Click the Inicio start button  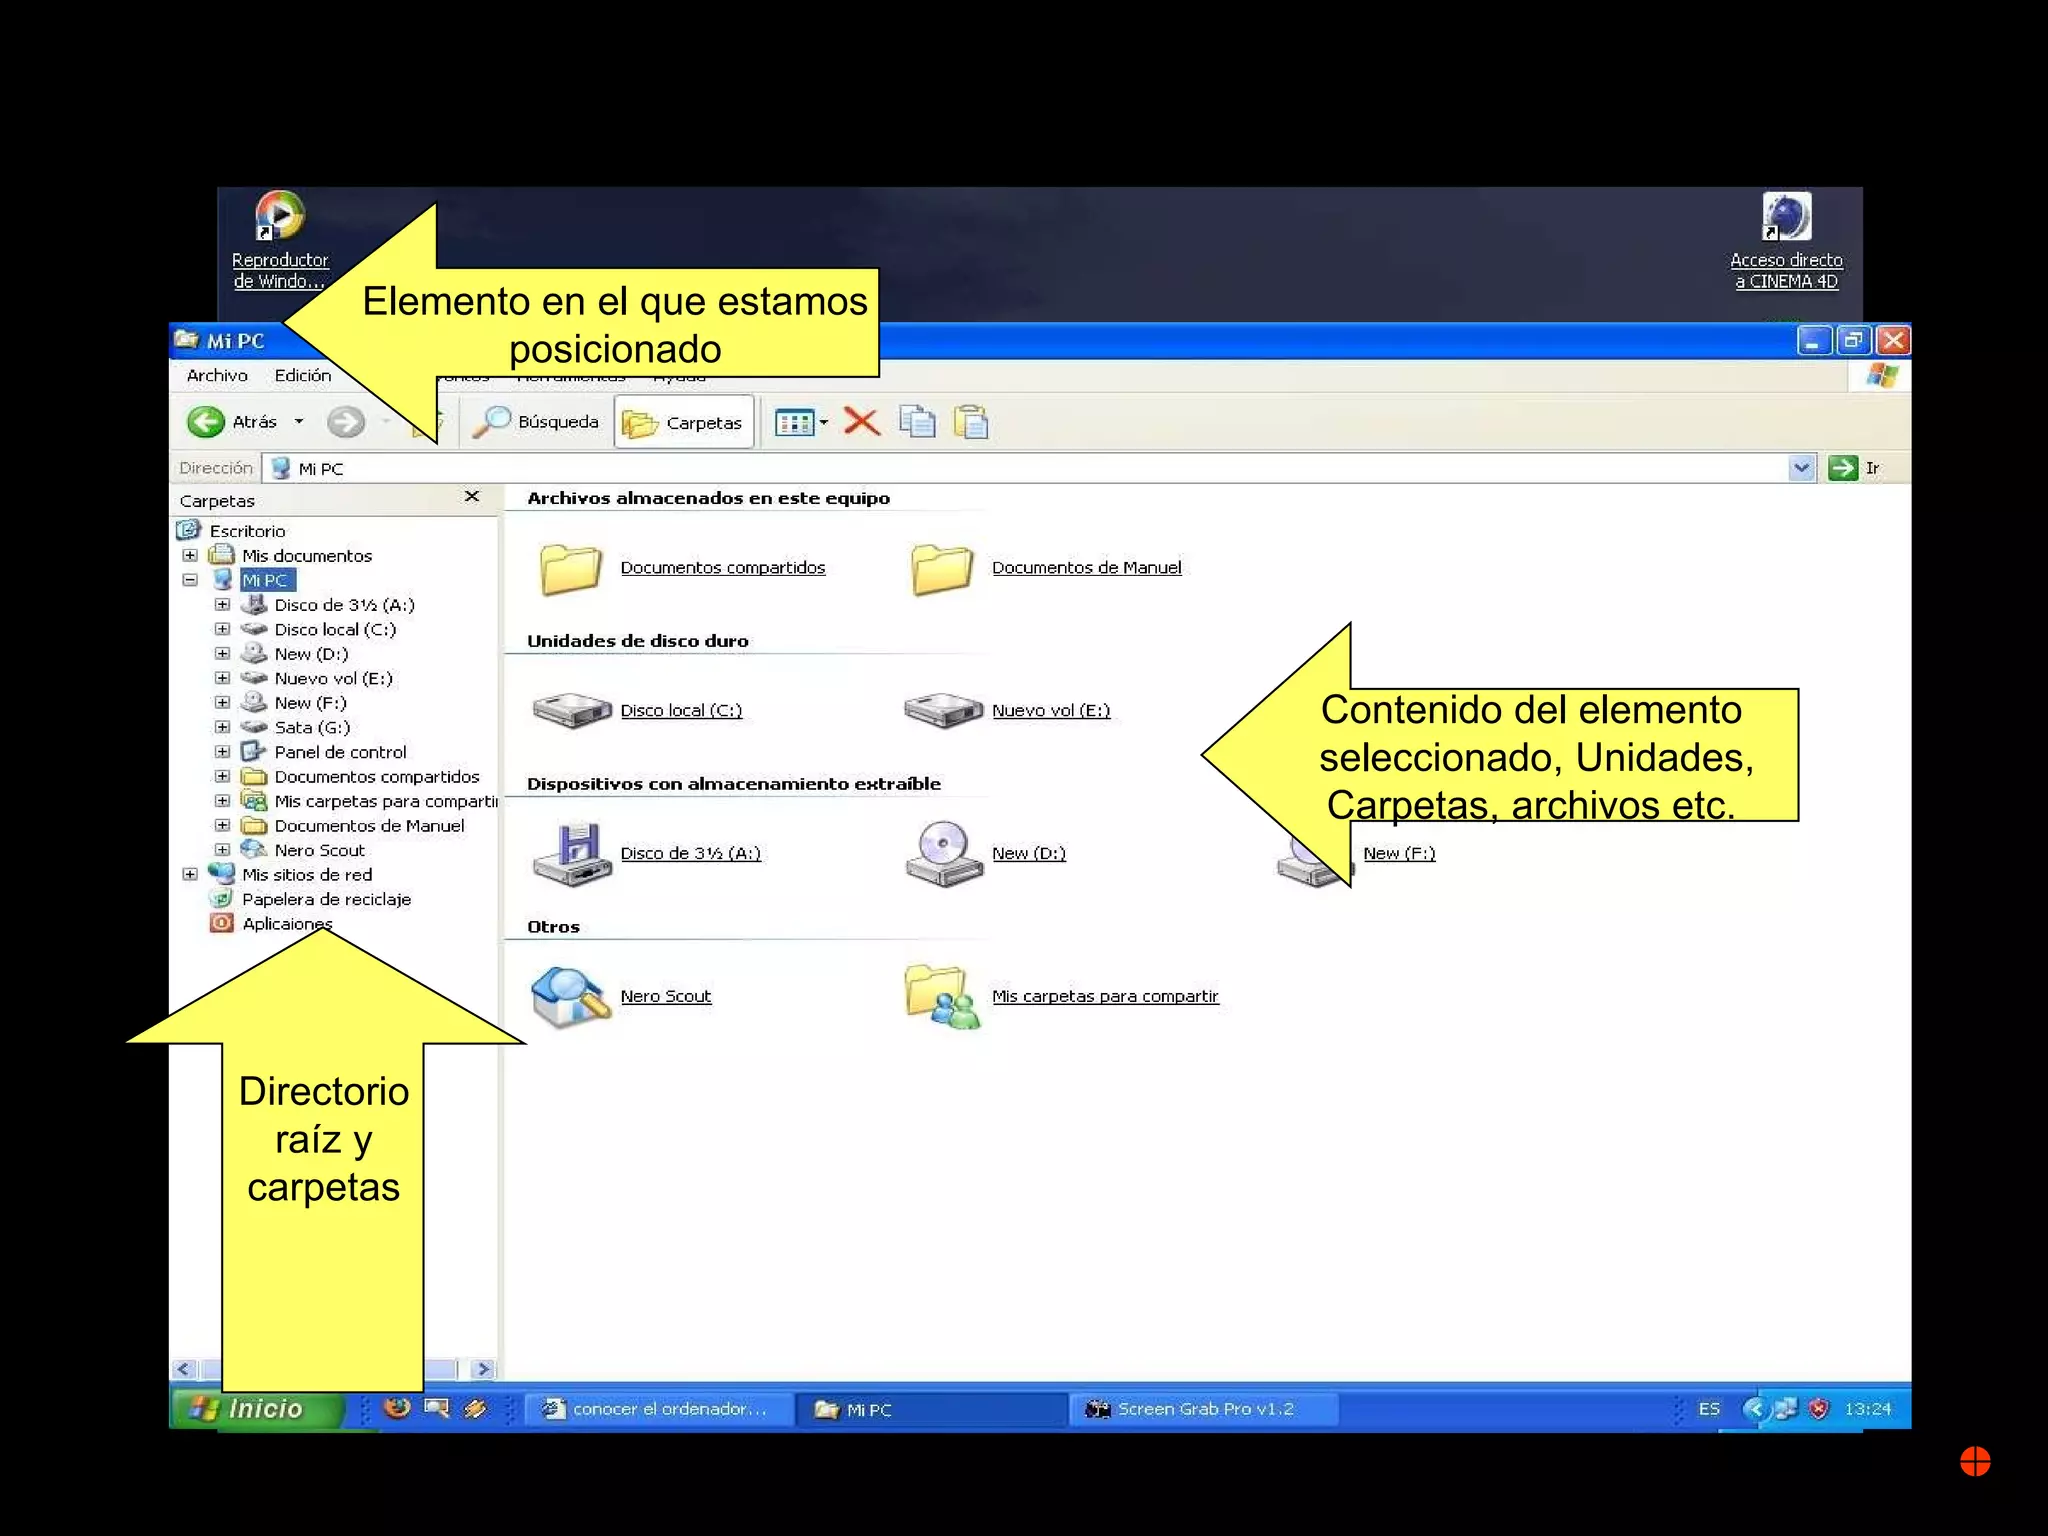[x=256, y=1408]
